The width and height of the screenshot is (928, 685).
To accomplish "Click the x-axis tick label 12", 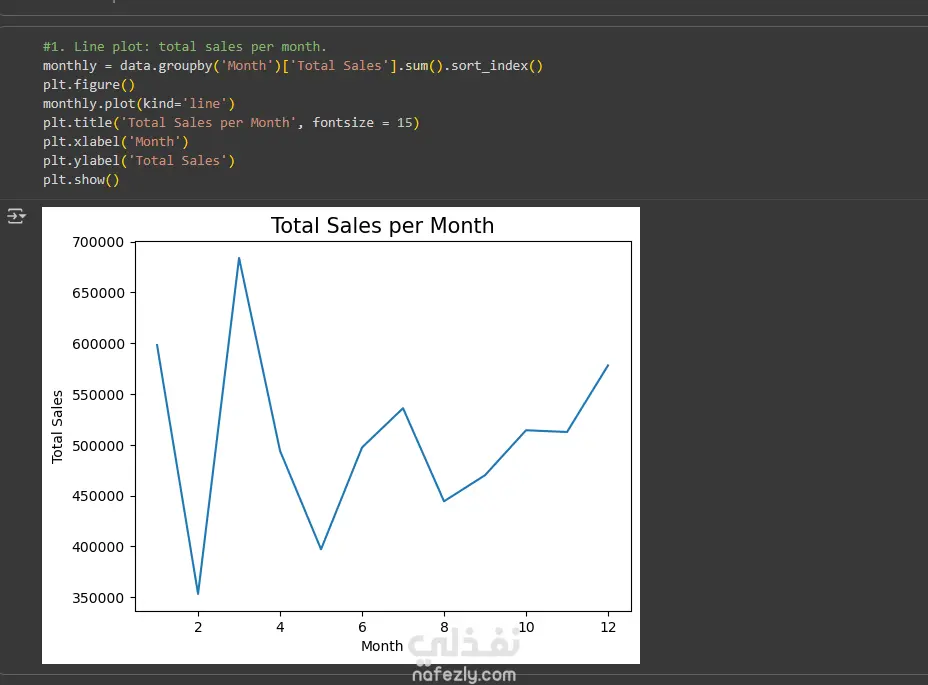I will tap(607, 627).
